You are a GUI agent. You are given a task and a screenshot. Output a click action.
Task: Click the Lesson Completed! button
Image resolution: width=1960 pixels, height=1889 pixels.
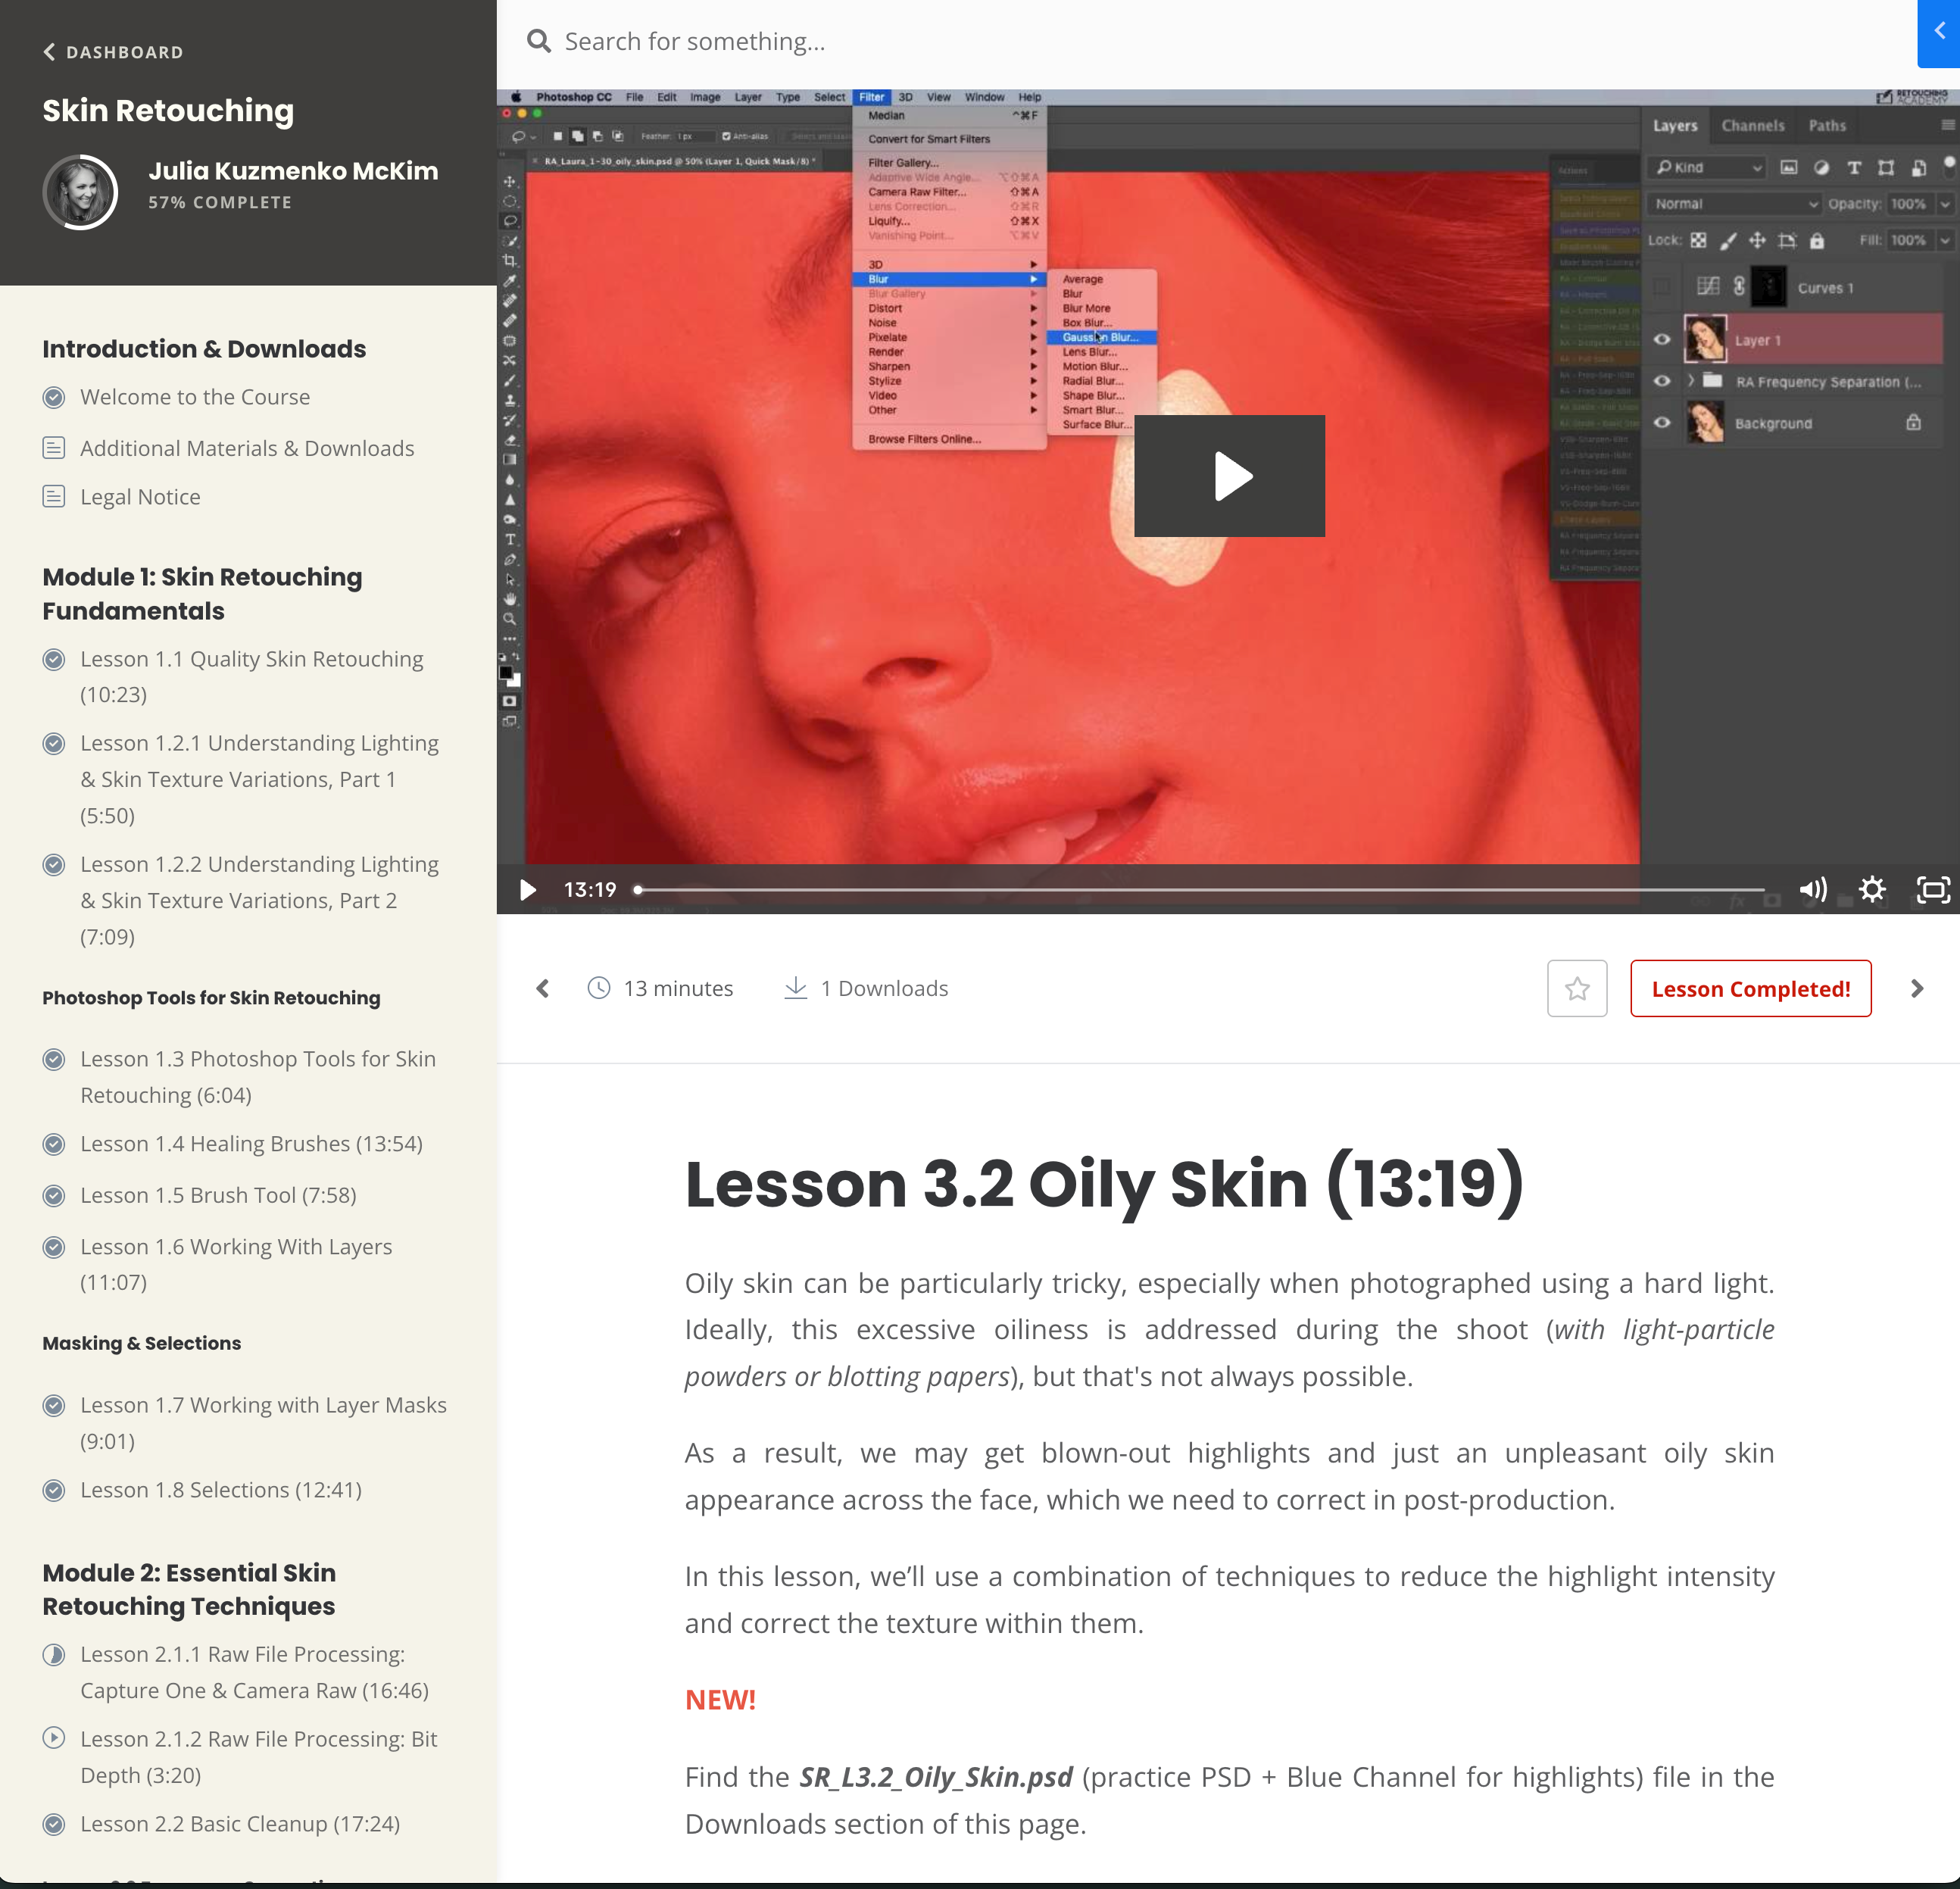pos(1750,988)
